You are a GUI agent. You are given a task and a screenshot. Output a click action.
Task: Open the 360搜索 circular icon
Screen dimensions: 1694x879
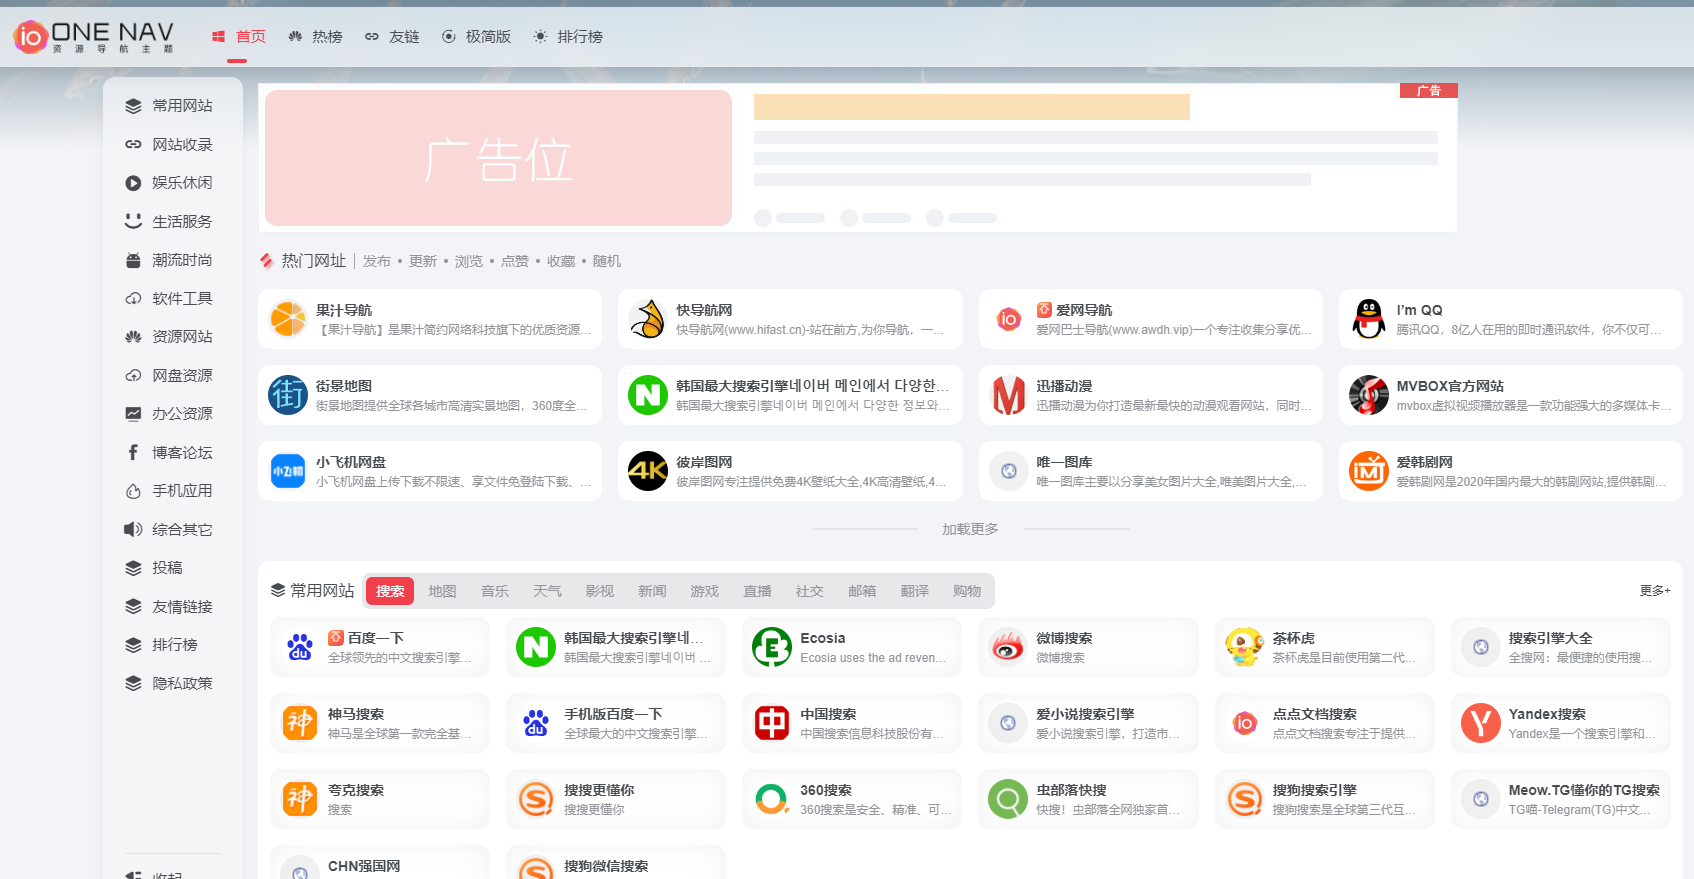click(x=771, y=799)
